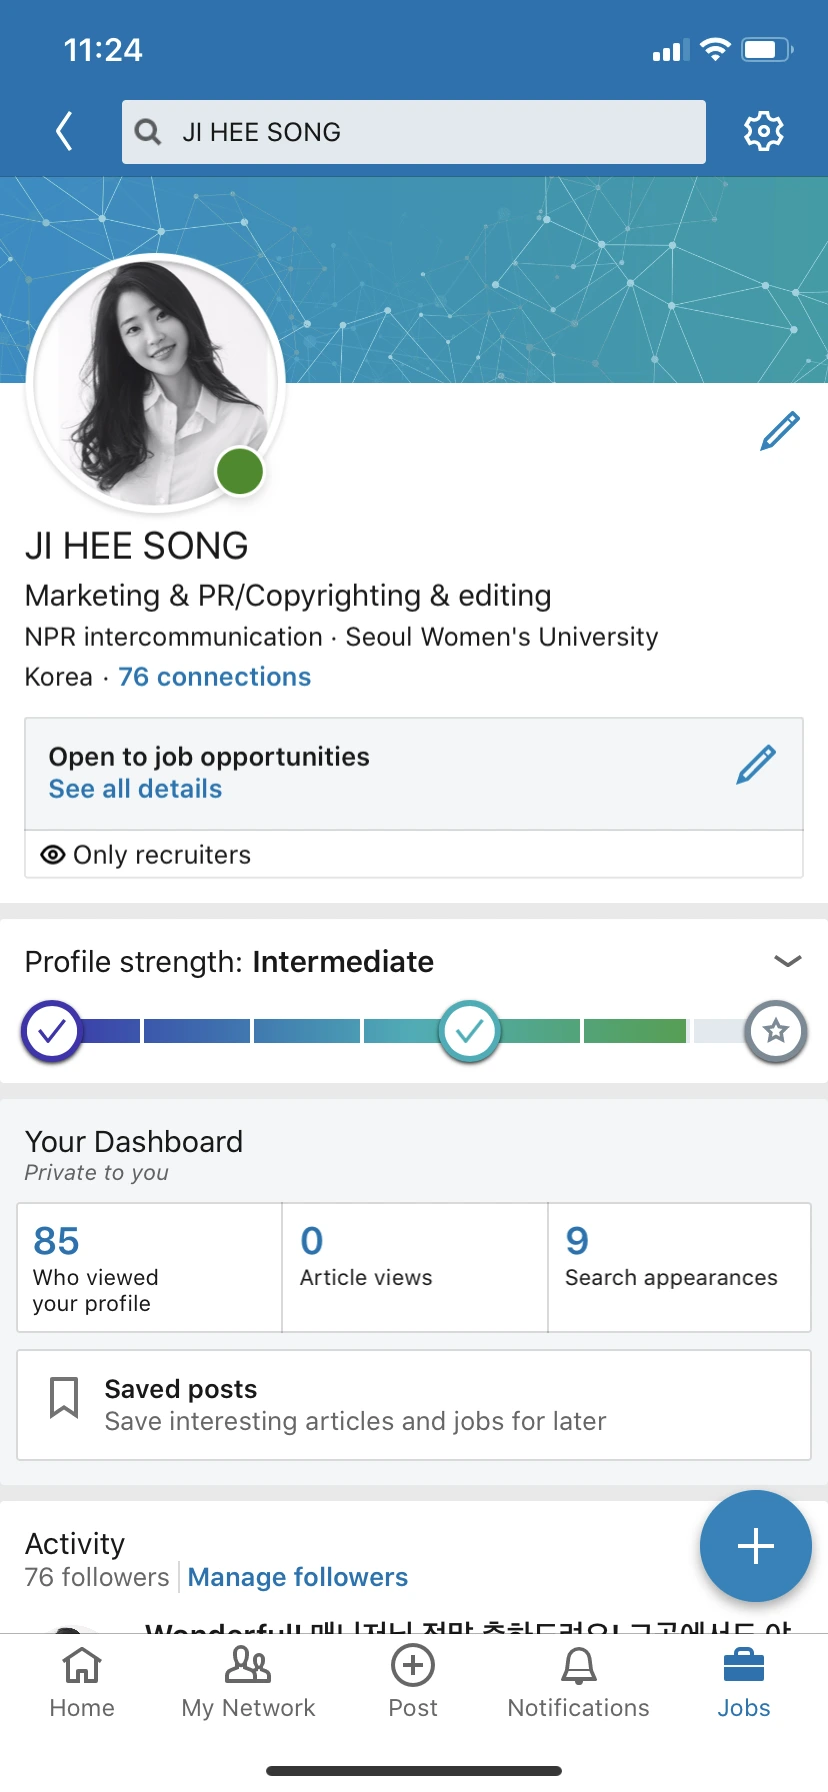Tap the search magnifier icon

pos(148,132)
